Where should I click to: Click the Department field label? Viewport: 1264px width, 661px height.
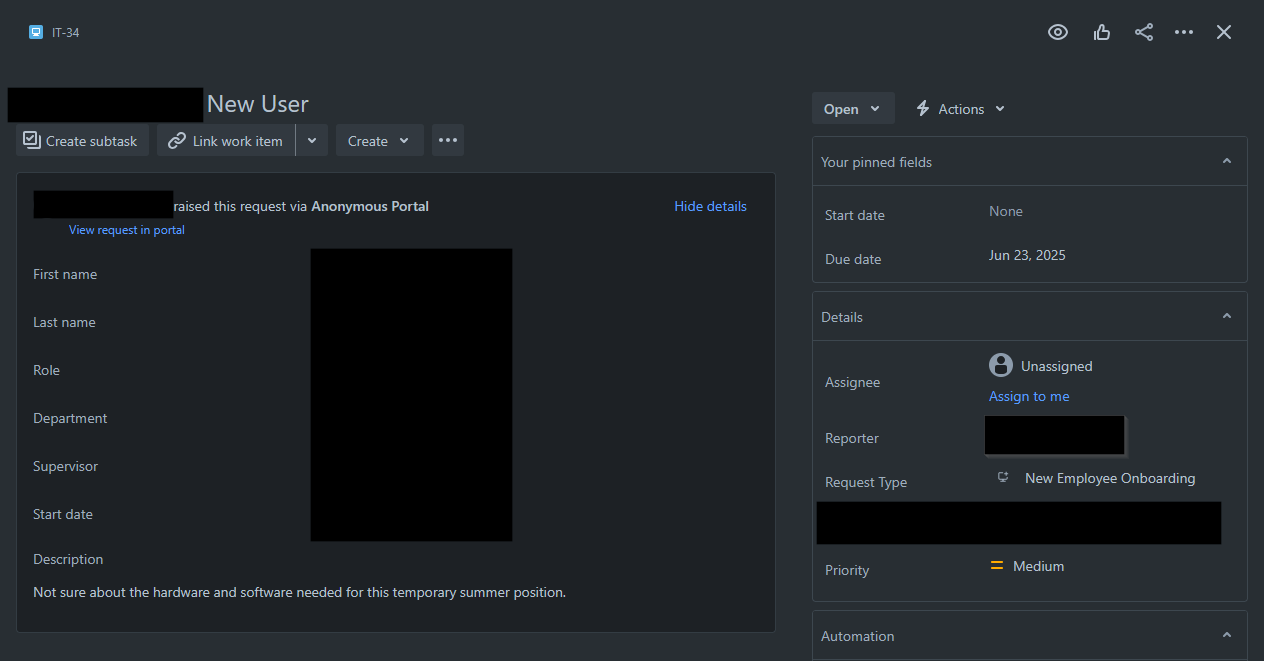(x=70, y=418)
